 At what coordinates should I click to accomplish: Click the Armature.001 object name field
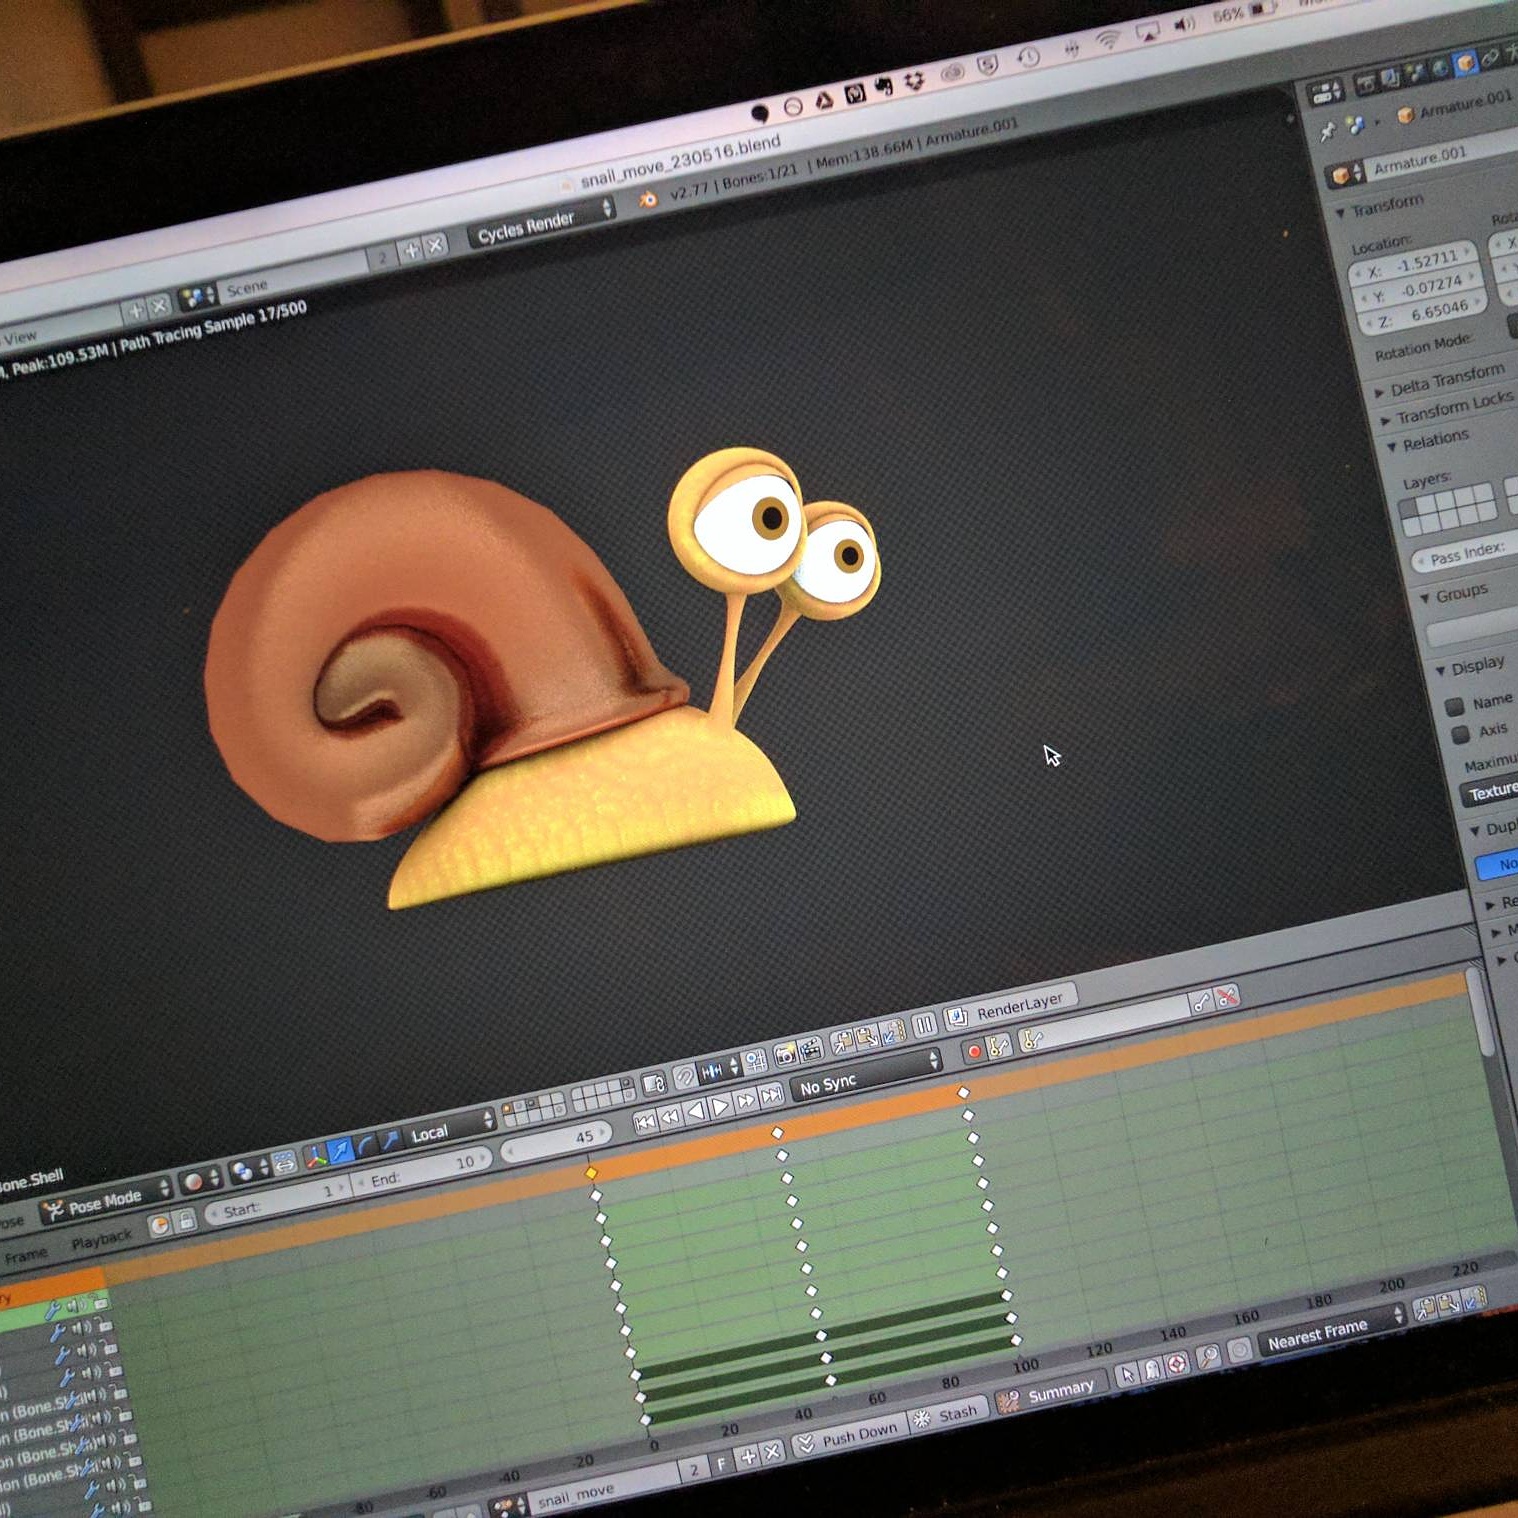pos(1440,159)
